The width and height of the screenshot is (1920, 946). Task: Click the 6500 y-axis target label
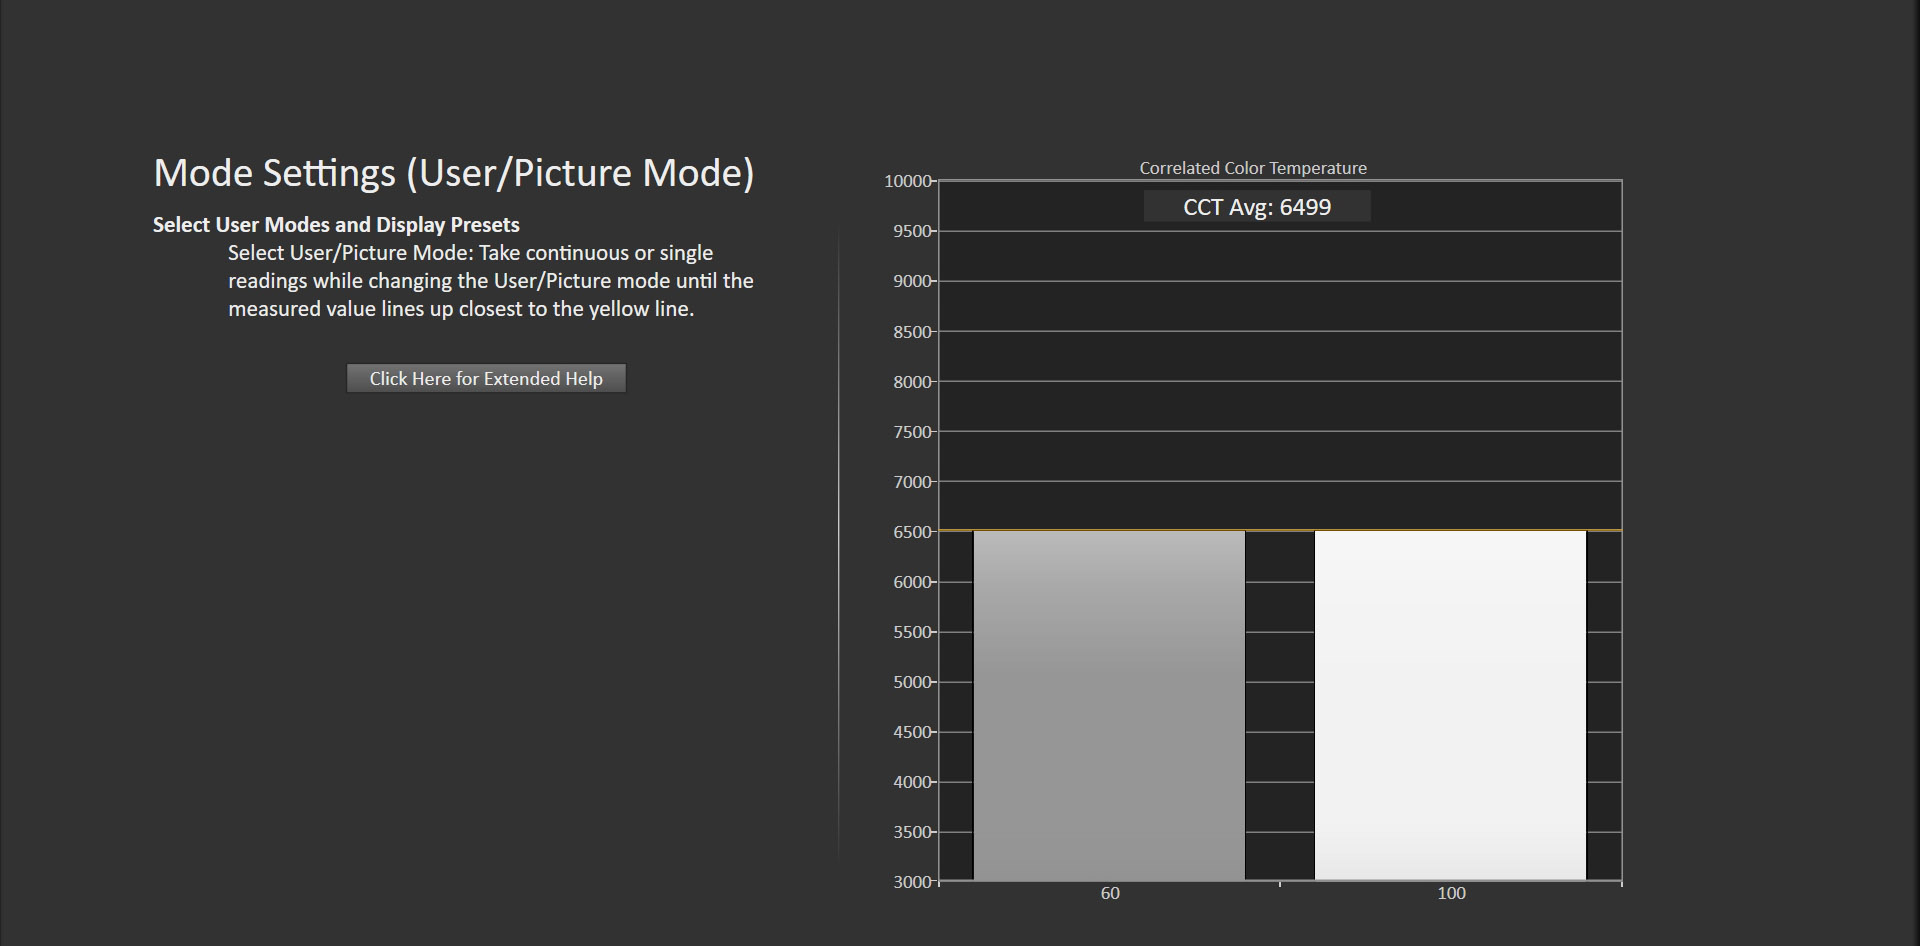[912, 532]
